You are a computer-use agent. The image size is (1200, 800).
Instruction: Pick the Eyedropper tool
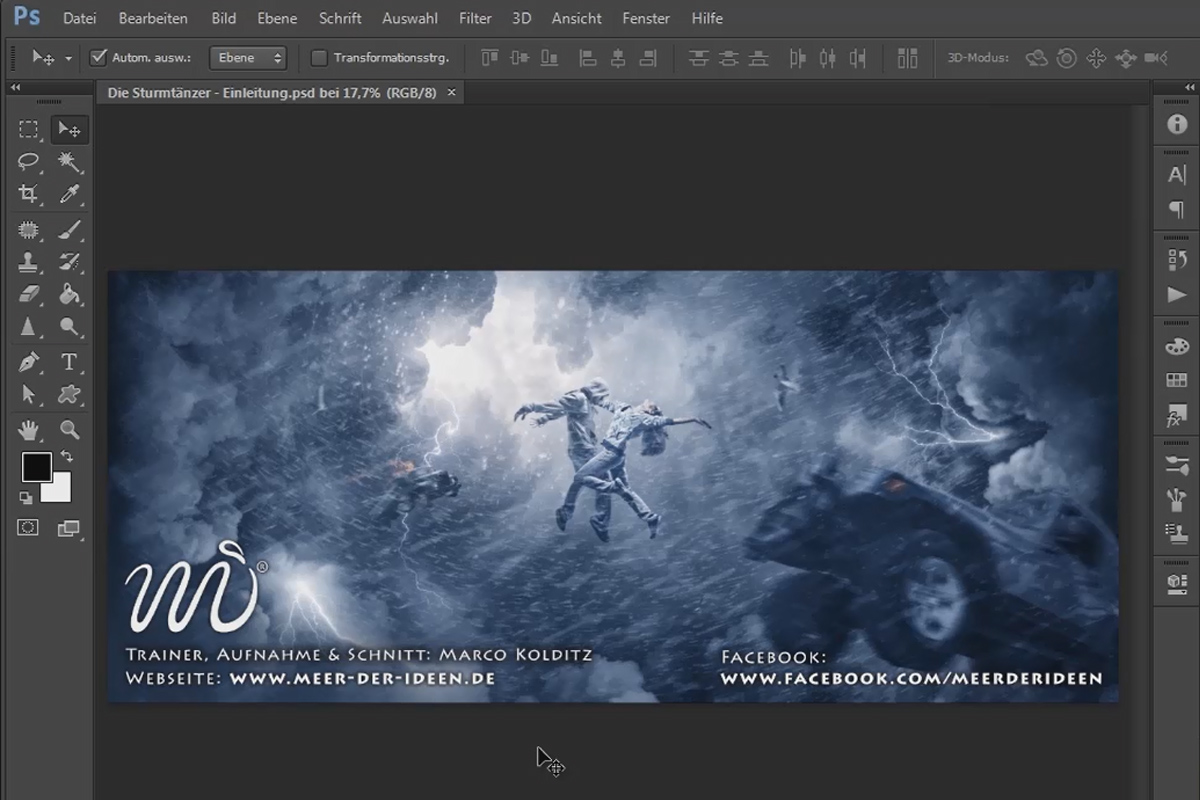(69, 194)
